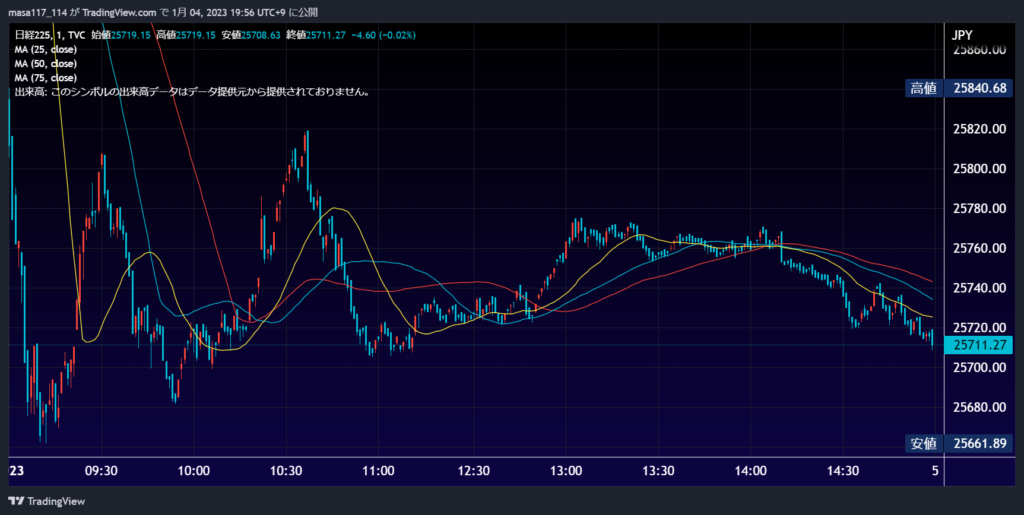Click the 09:30 time axis label

[x=101, y=471]
